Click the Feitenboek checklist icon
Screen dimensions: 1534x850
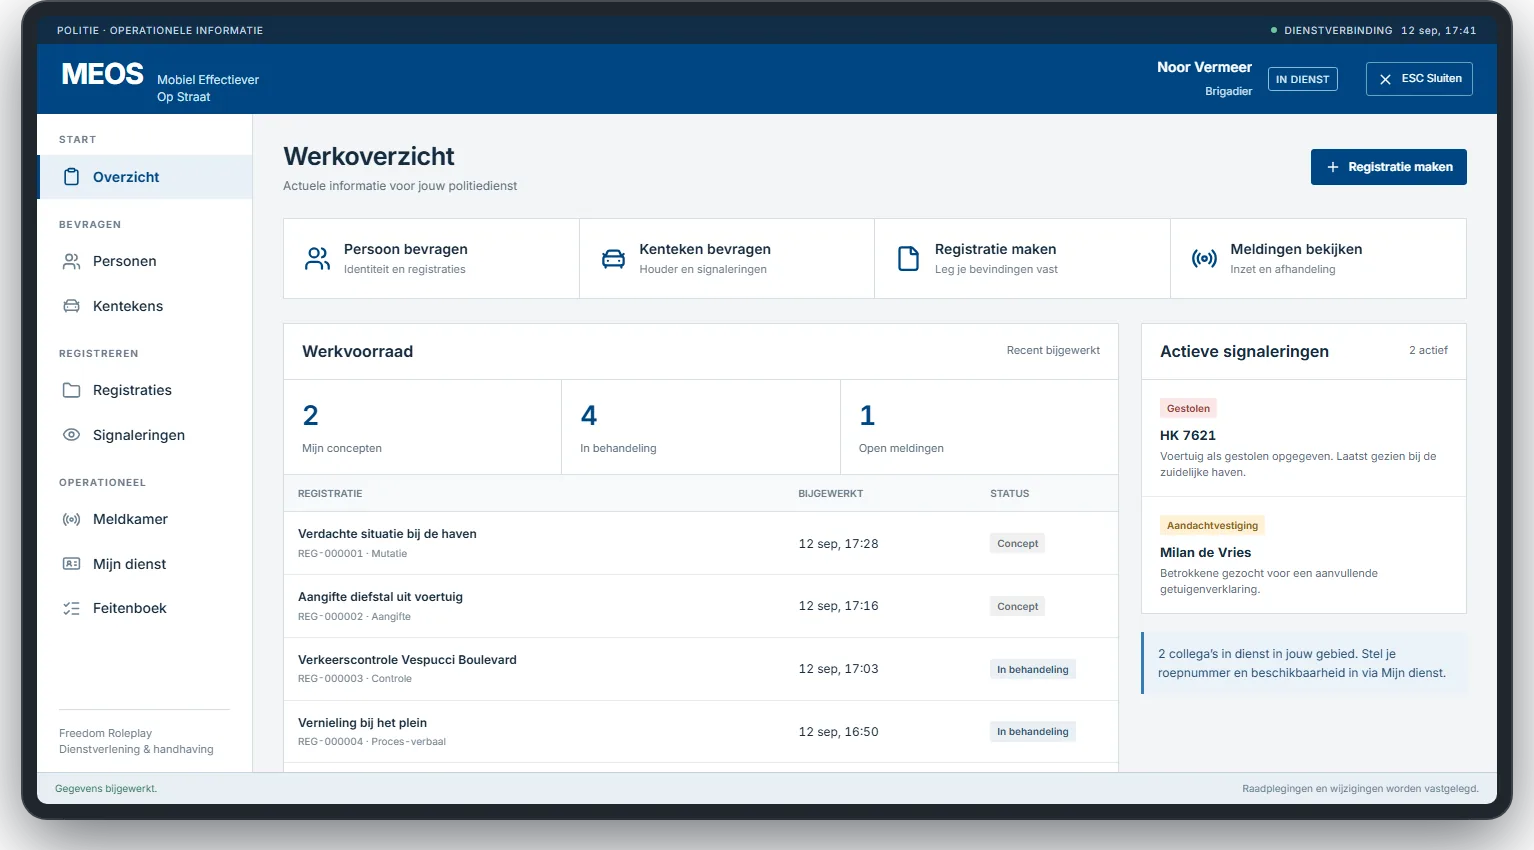[x=71, y=608]
